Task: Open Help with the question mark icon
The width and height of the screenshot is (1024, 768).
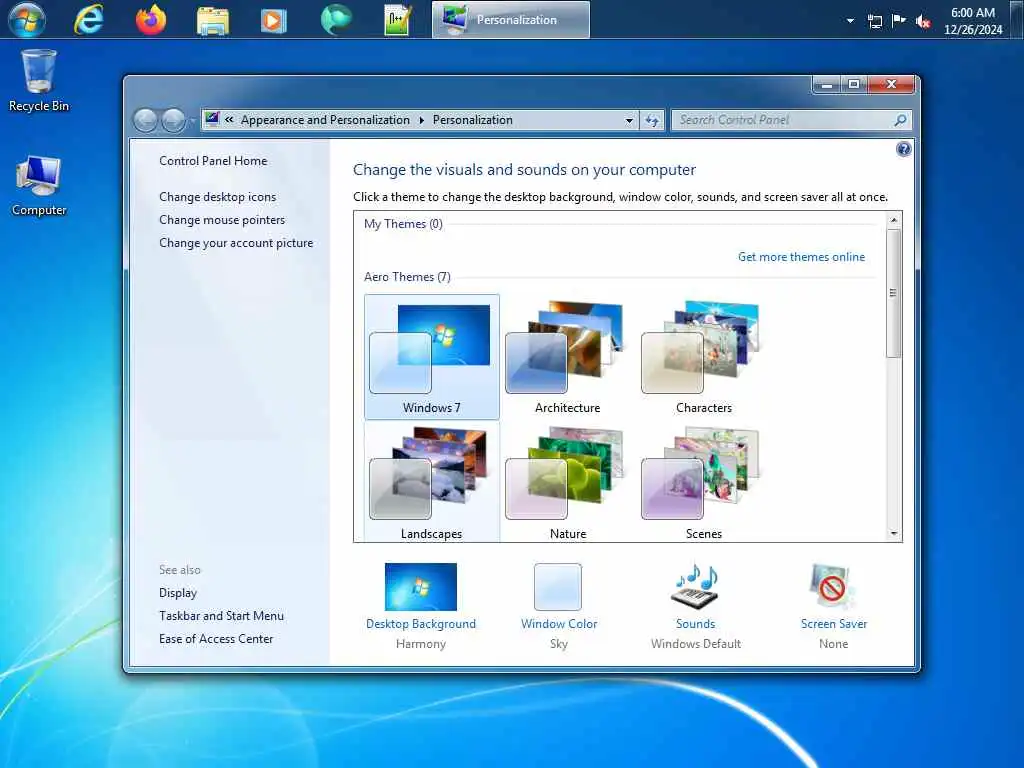Action: (903, 150)
